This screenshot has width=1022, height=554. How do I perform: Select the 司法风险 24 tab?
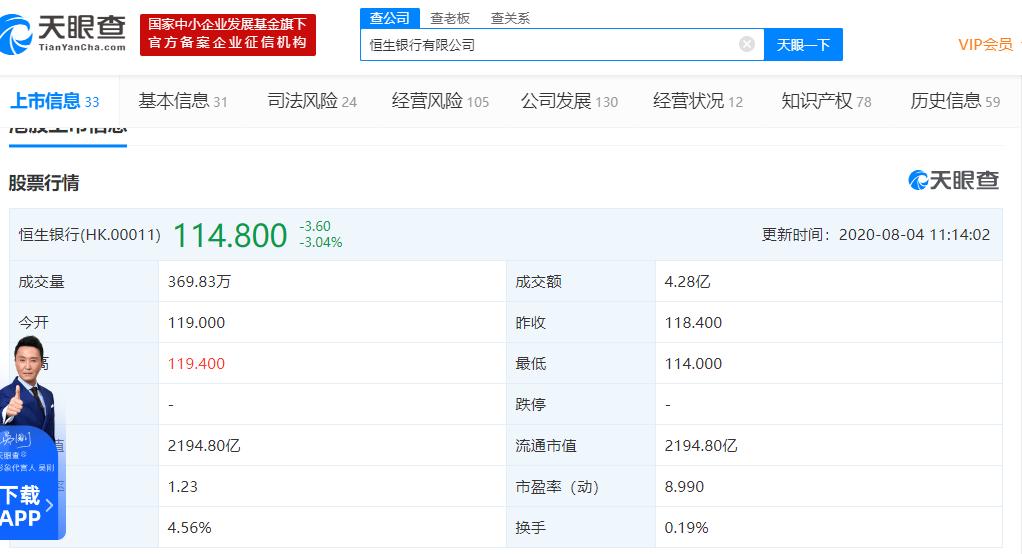coord(312,101)
